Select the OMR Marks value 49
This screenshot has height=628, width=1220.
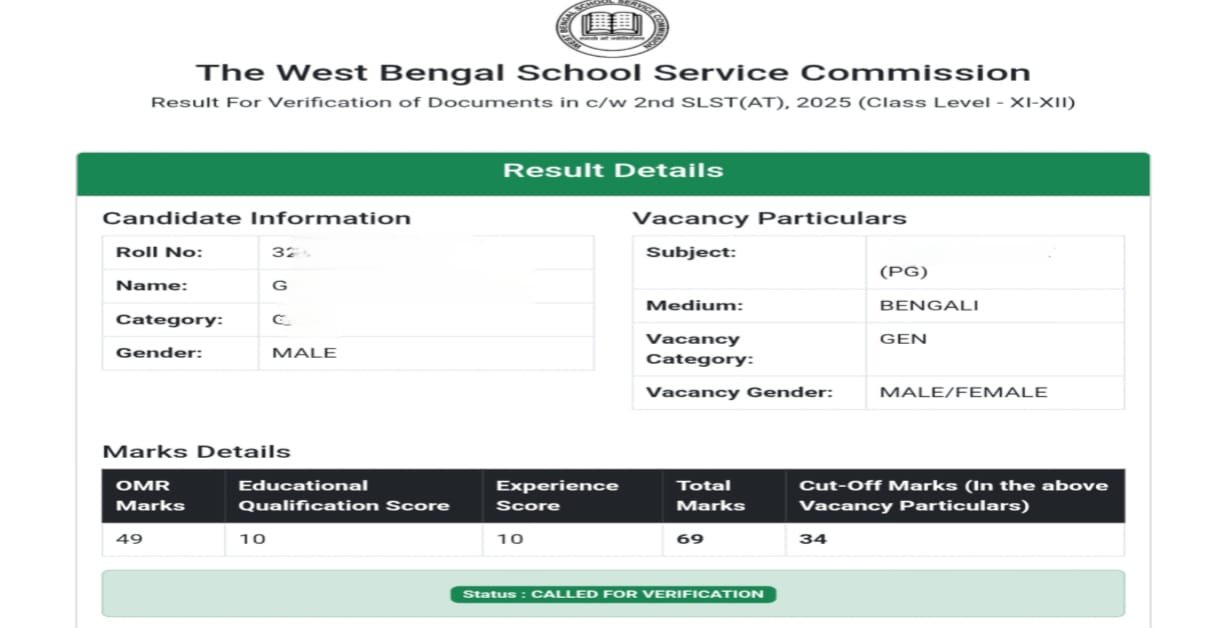pyautogui.click(x=130, y=539)
